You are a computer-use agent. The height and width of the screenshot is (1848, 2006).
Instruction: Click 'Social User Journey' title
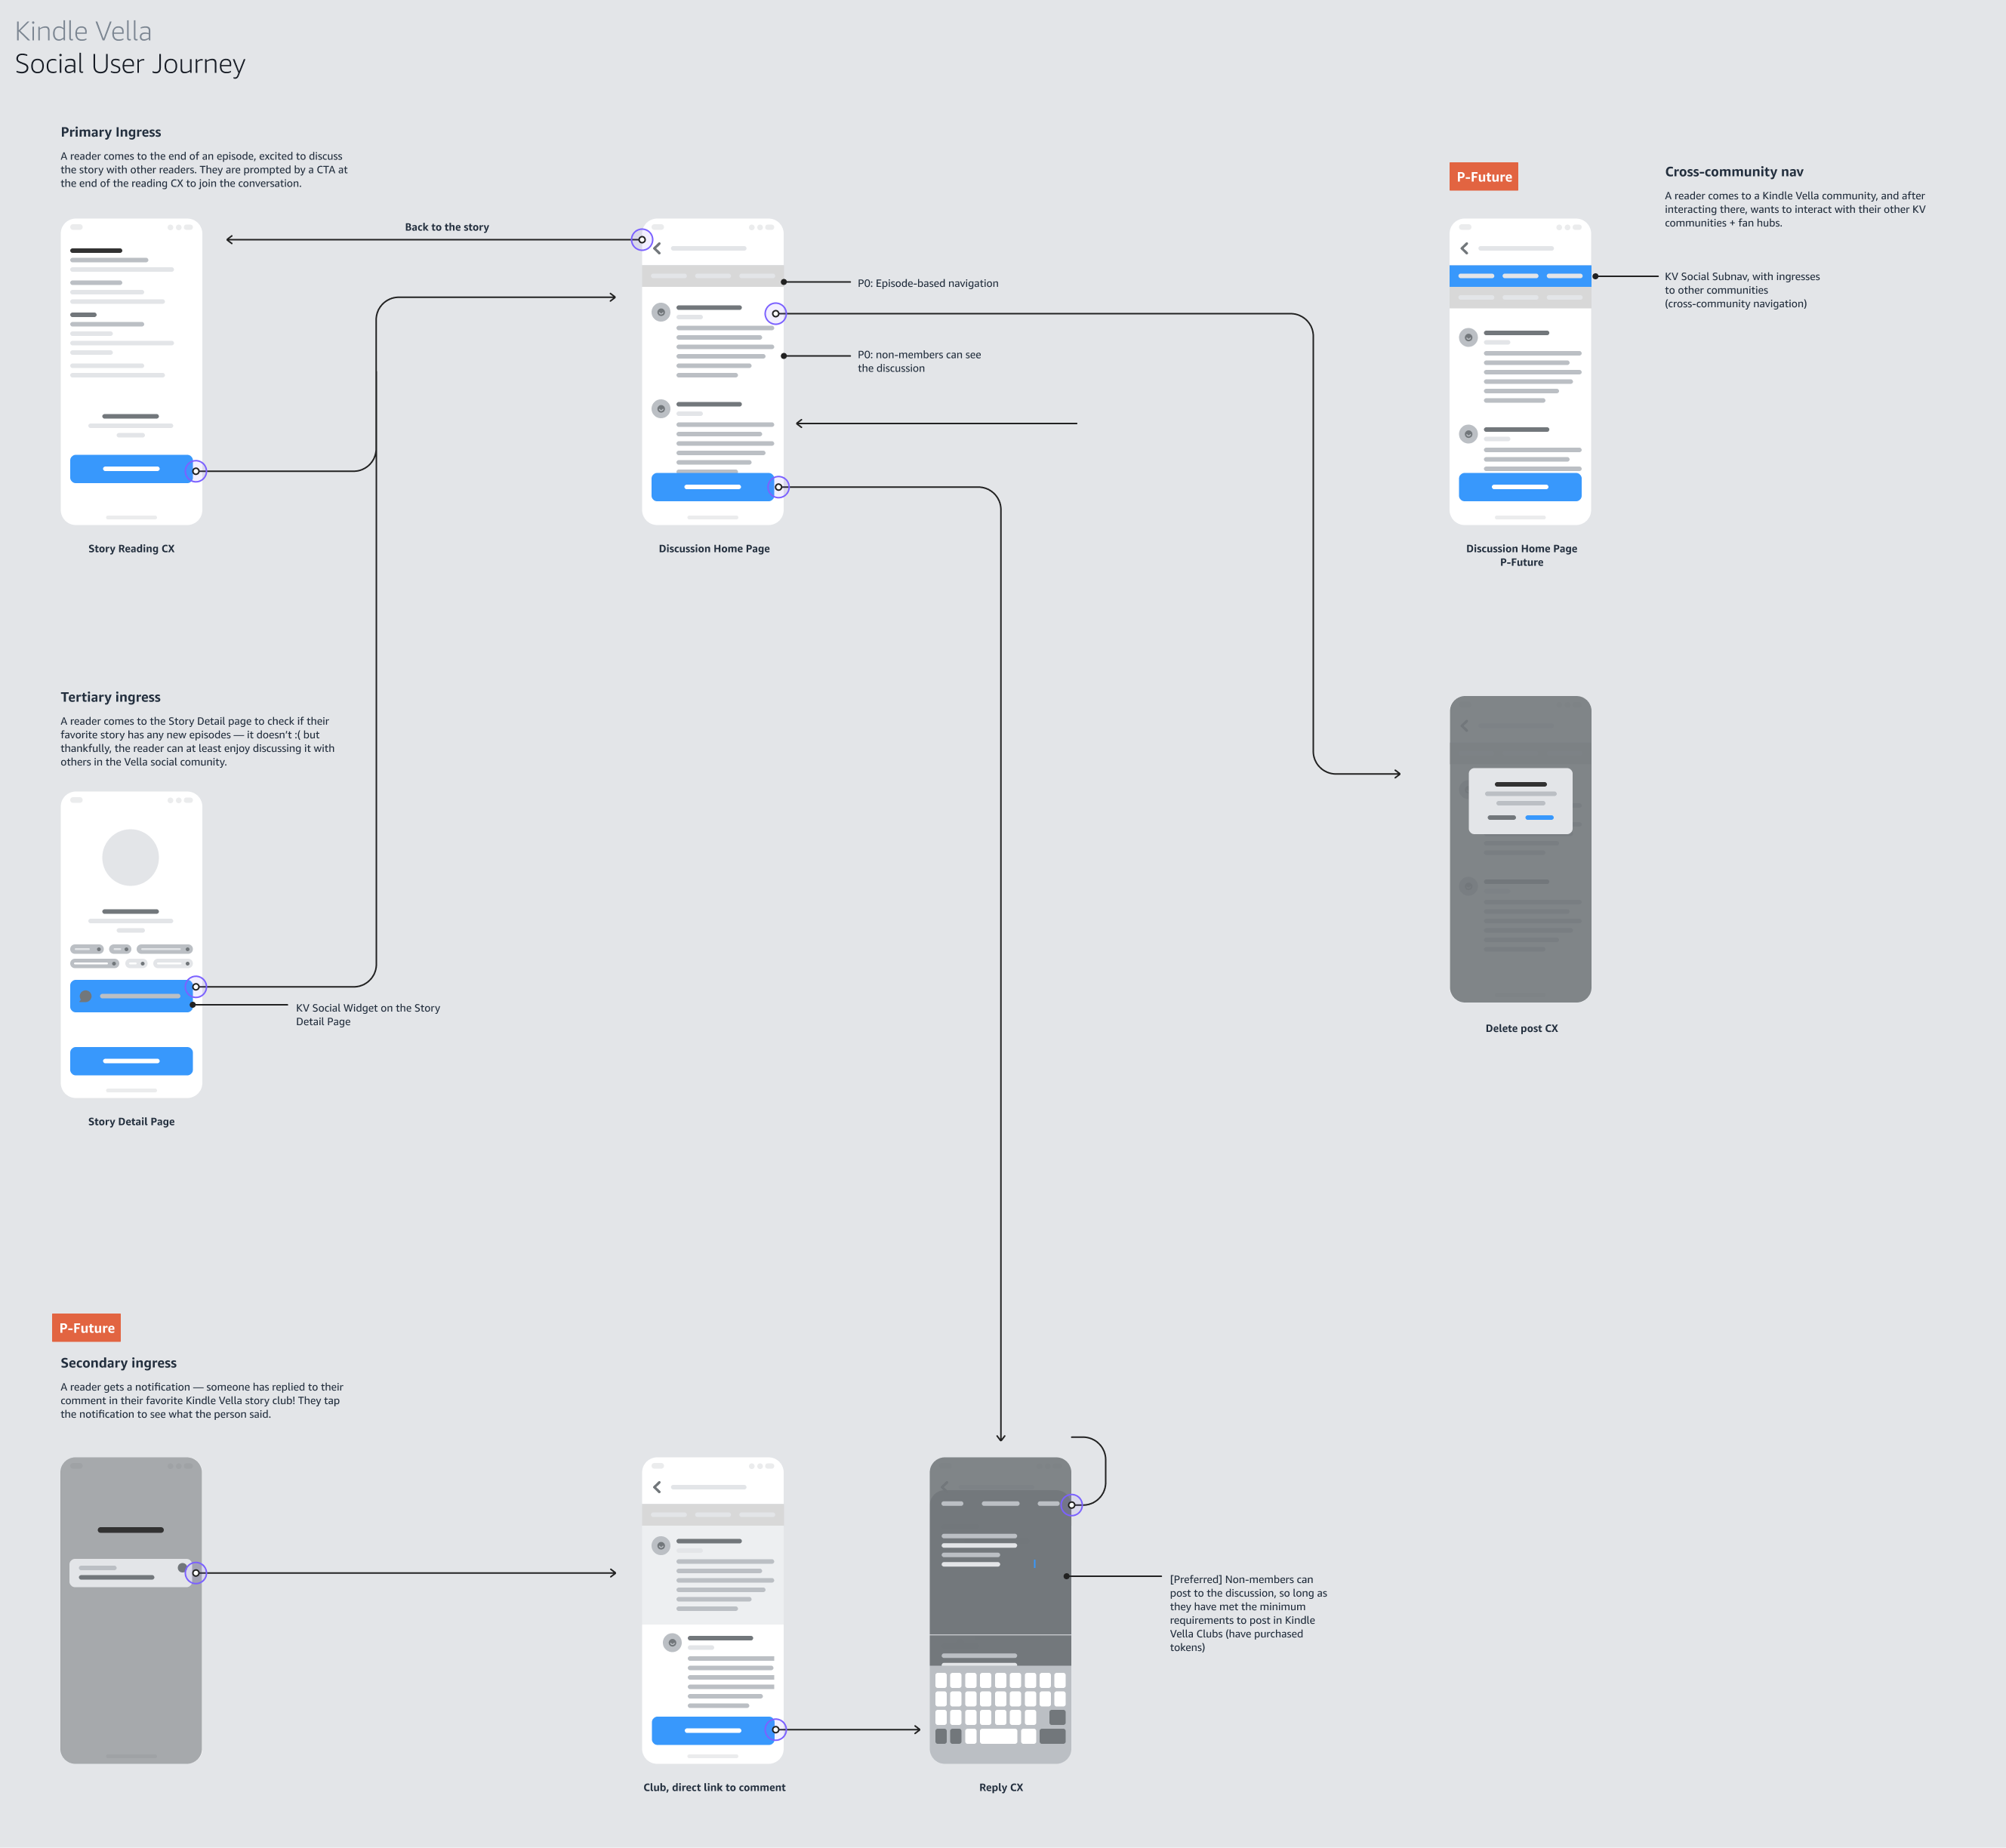(130, 64)
